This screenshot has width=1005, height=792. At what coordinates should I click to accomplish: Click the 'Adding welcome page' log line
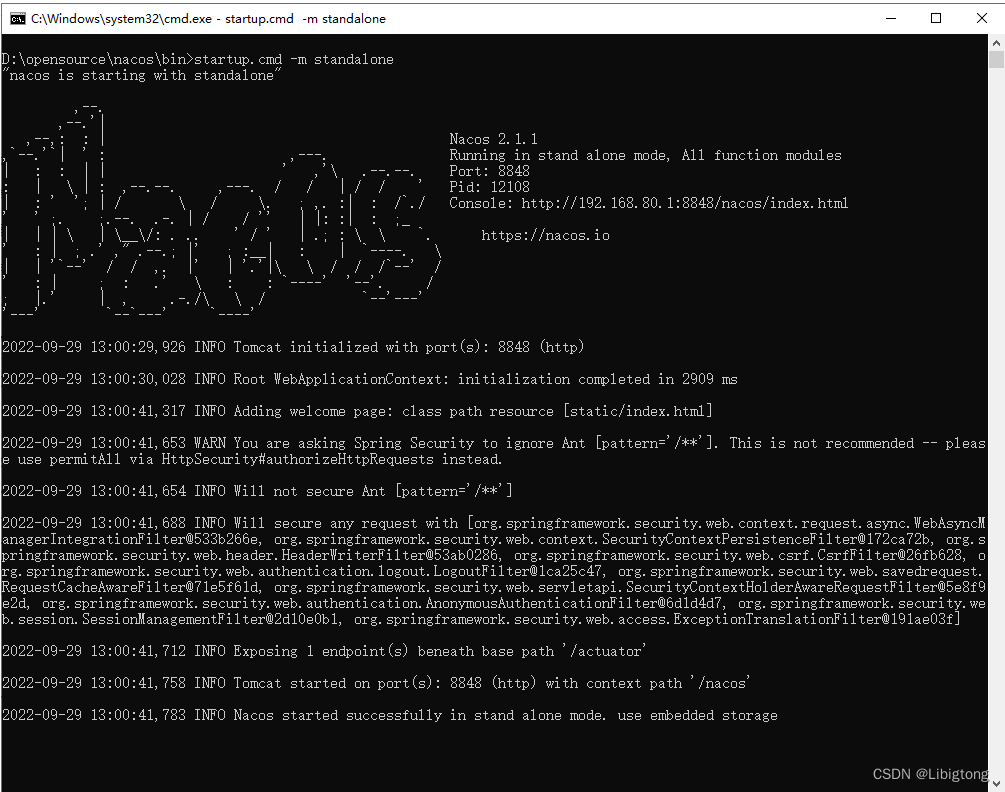(357, 411)
